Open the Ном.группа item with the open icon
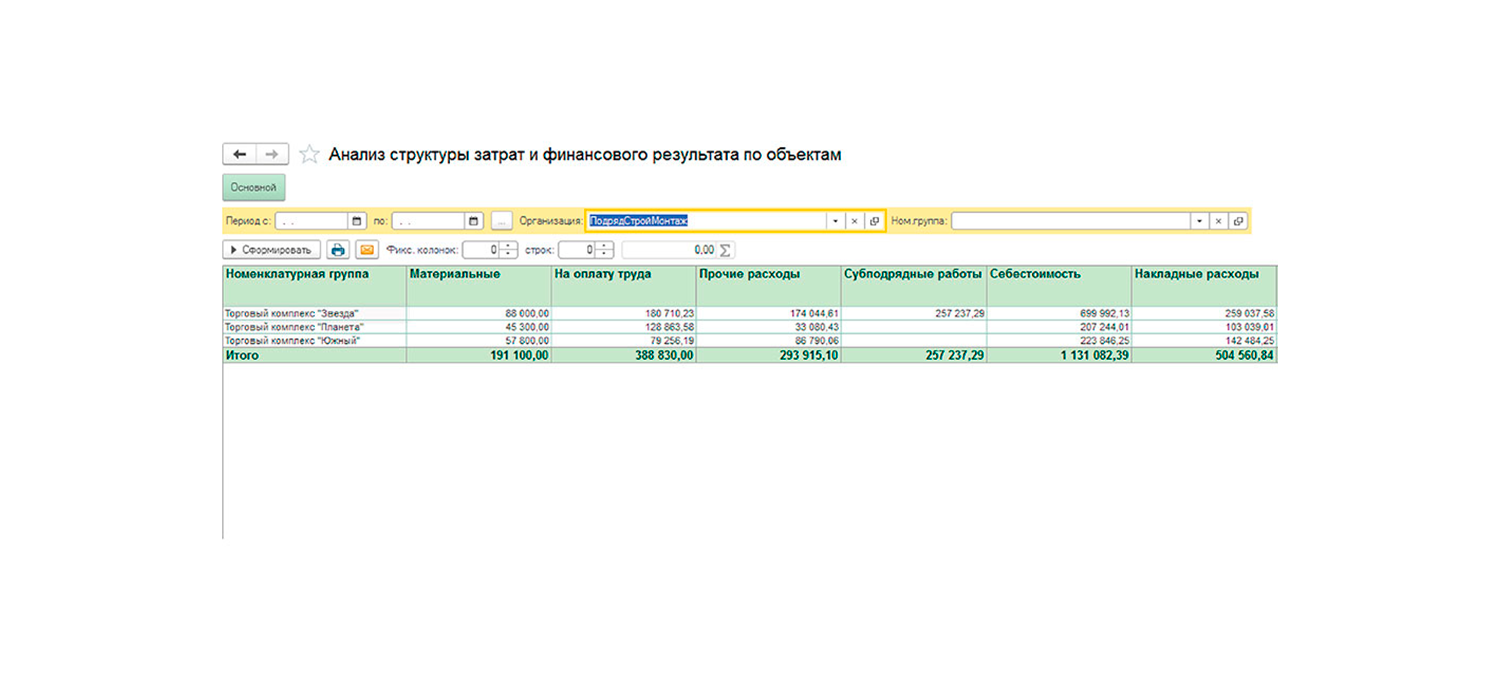 (x=1238, y=221)
